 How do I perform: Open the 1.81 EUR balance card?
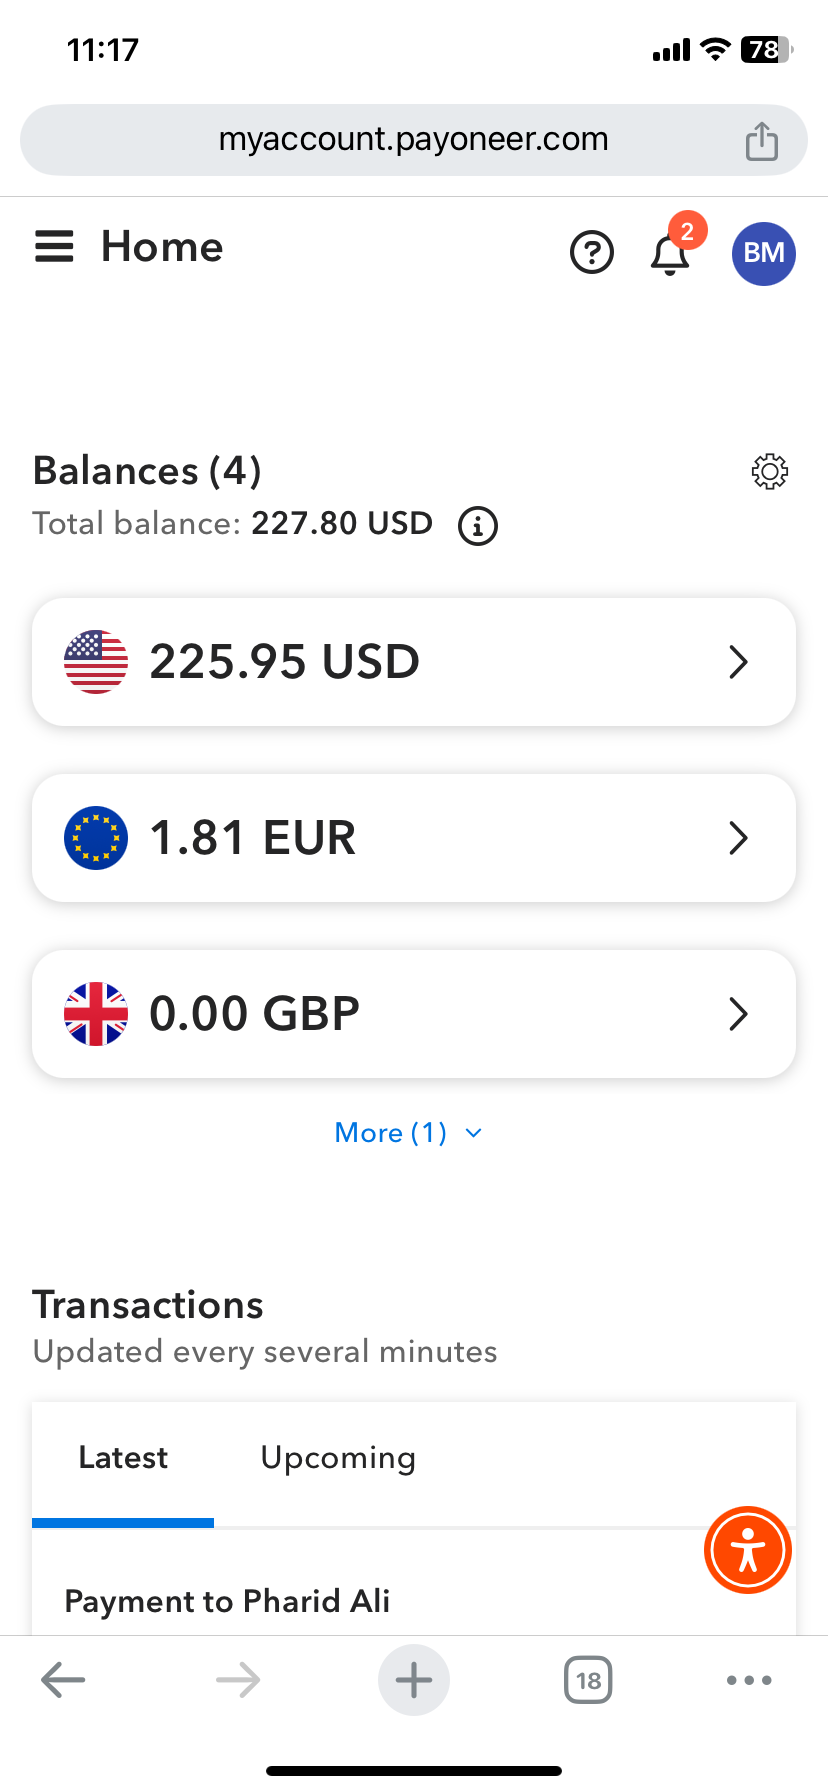click(x=414, y=838)
